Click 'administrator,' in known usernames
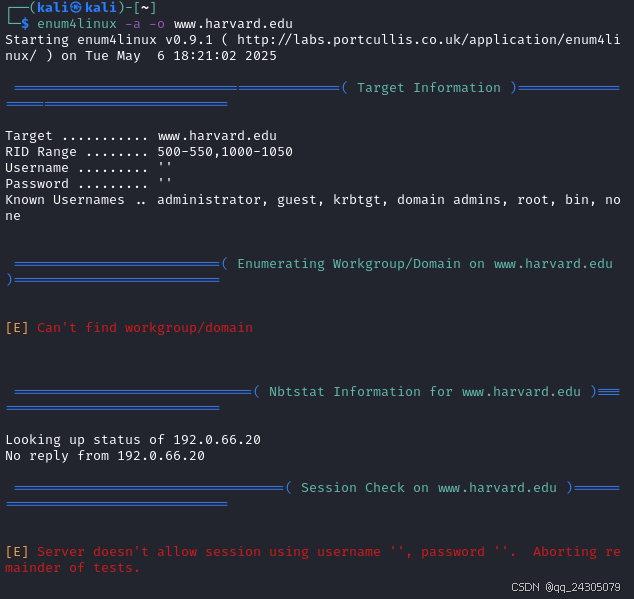Viewport: 634px width, 599px height. coord(212,200)
